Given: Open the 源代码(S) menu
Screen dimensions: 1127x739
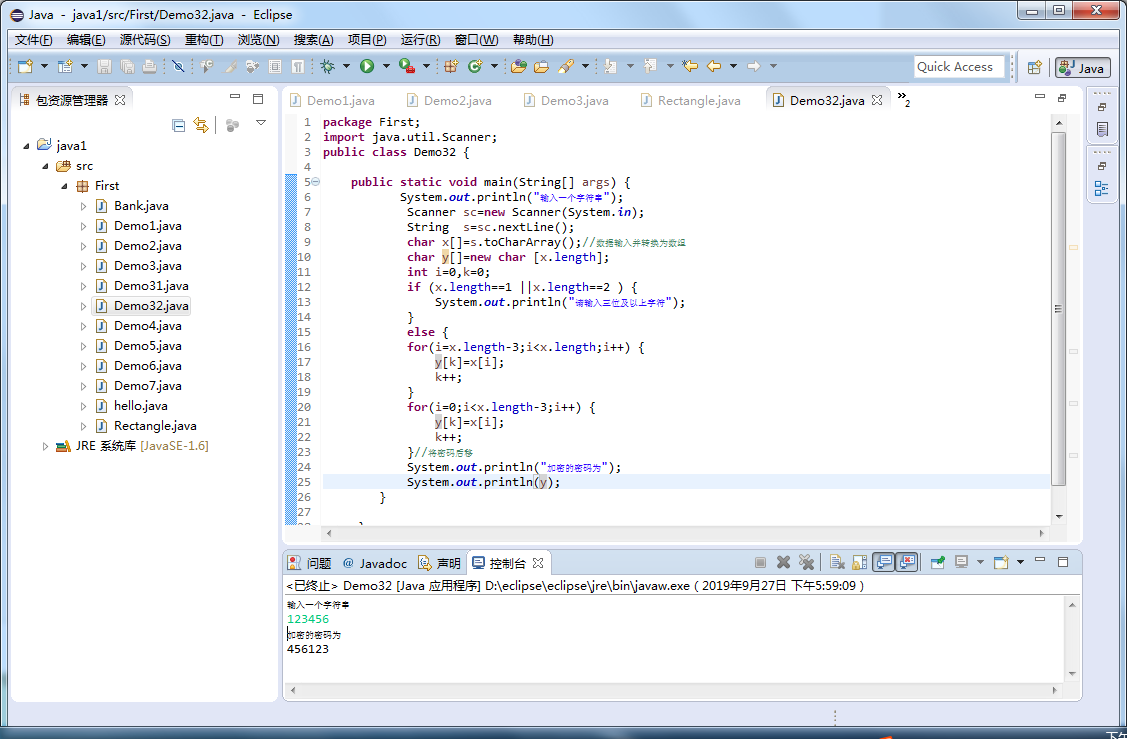Looking at the screenshot, I should (145, 40).
